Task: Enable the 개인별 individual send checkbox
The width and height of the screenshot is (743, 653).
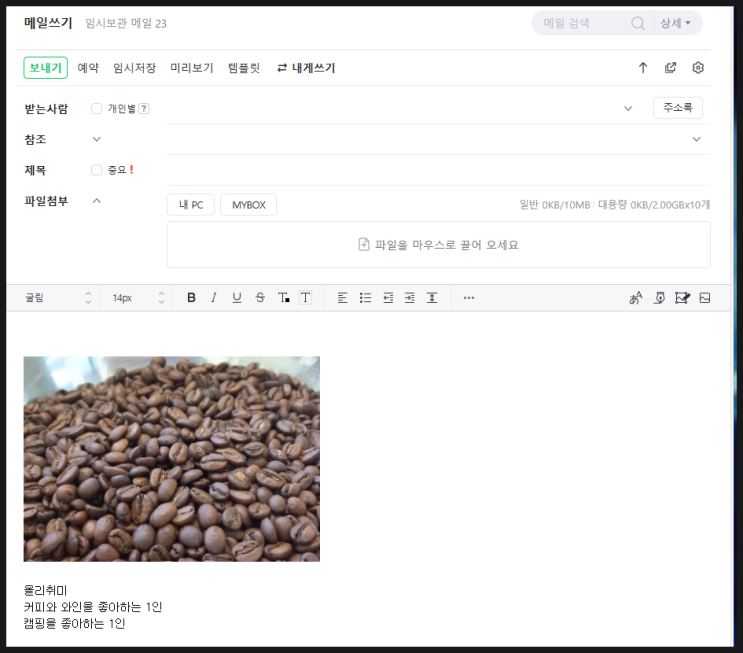Action: click(x=97, y=109)
